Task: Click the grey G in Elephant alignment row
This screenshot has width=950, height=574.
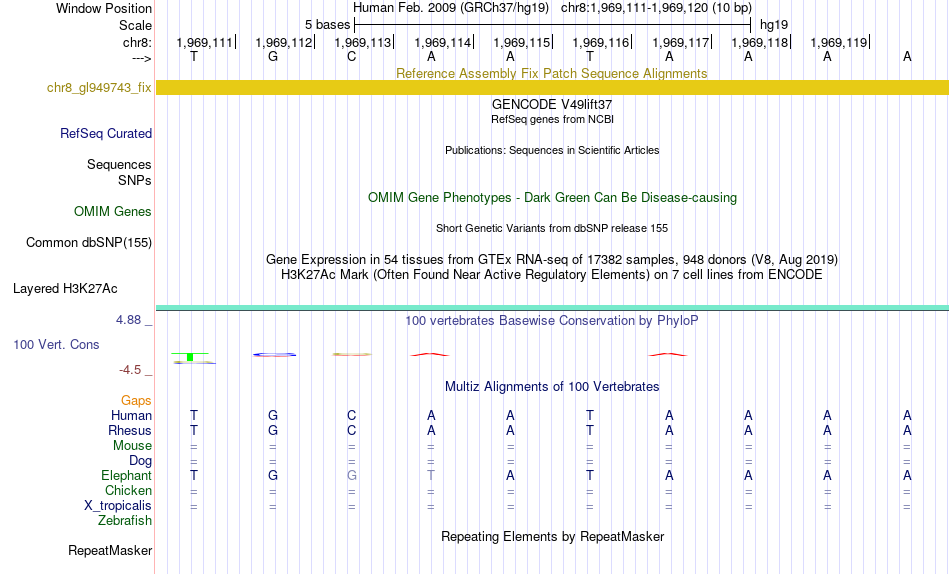Action: coord(351,476)
